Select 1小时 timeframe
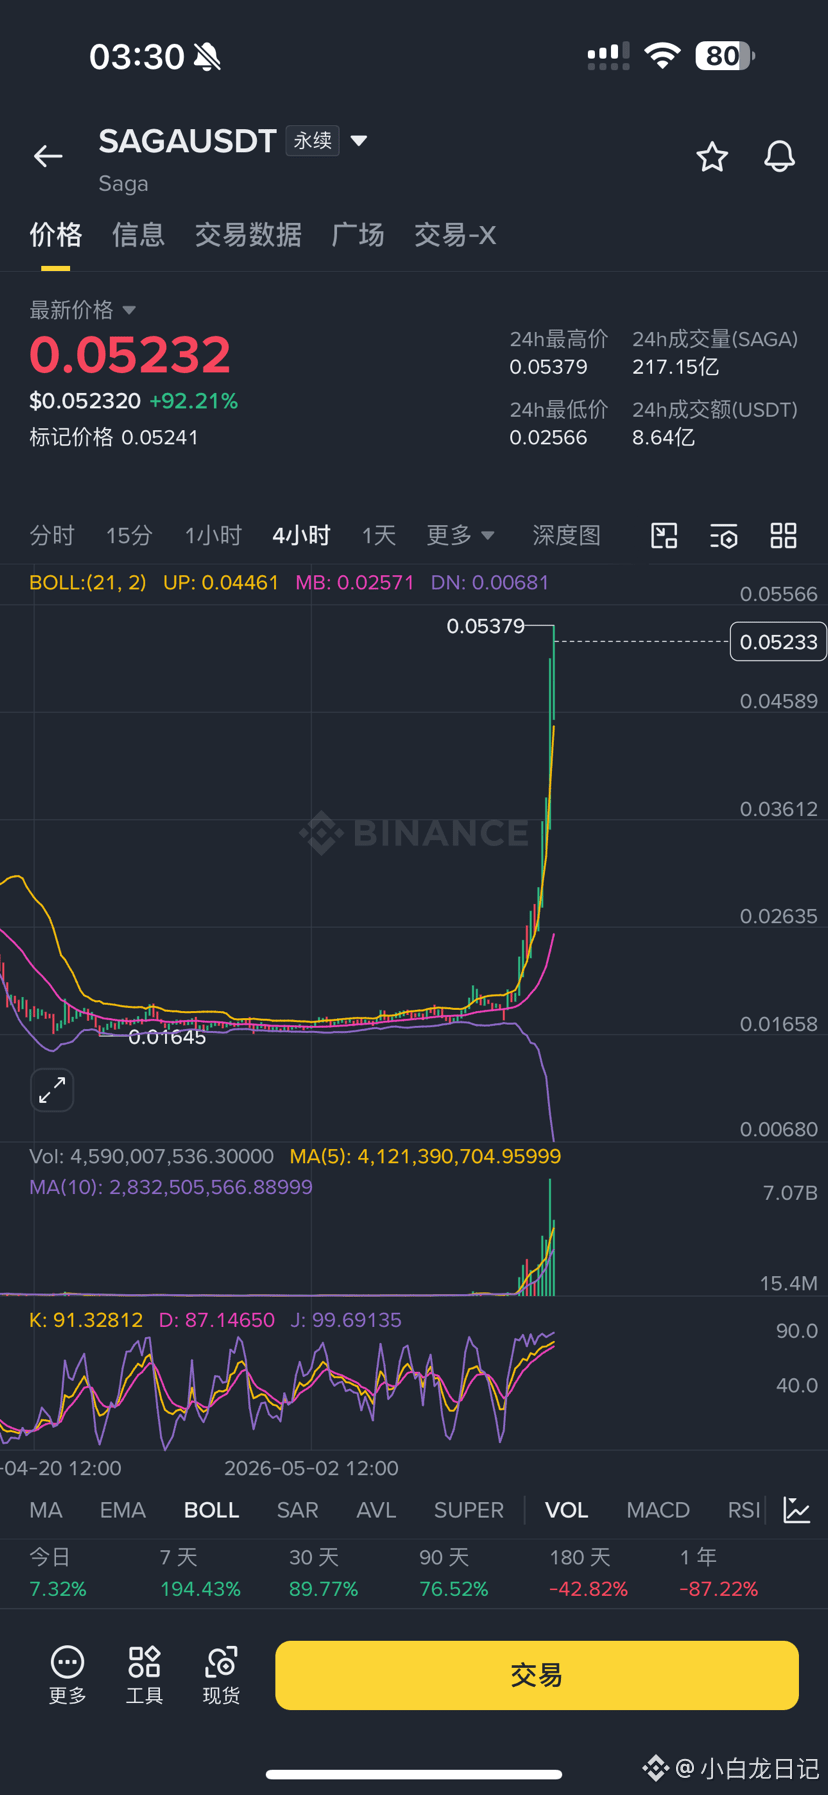Viewport: 828px width, 1795px height. (213, 535)
